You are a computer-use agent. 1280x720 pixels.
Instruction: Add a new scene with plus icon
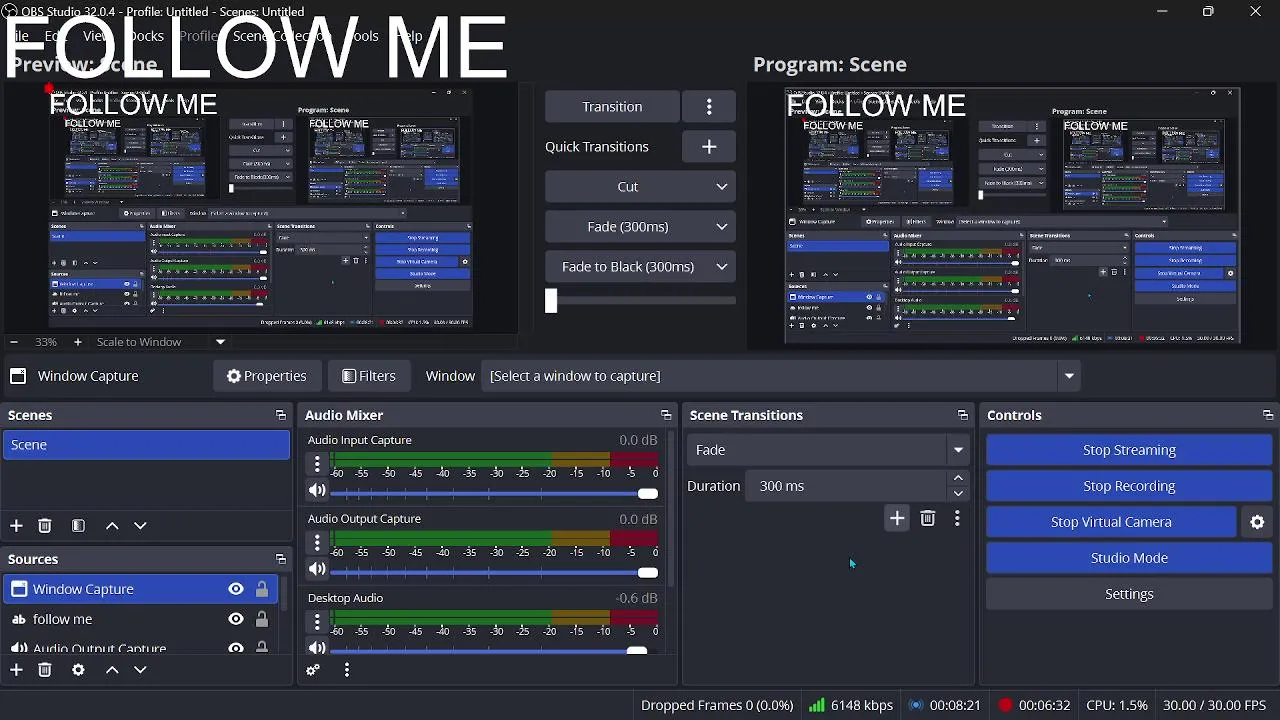coord(16,526)
